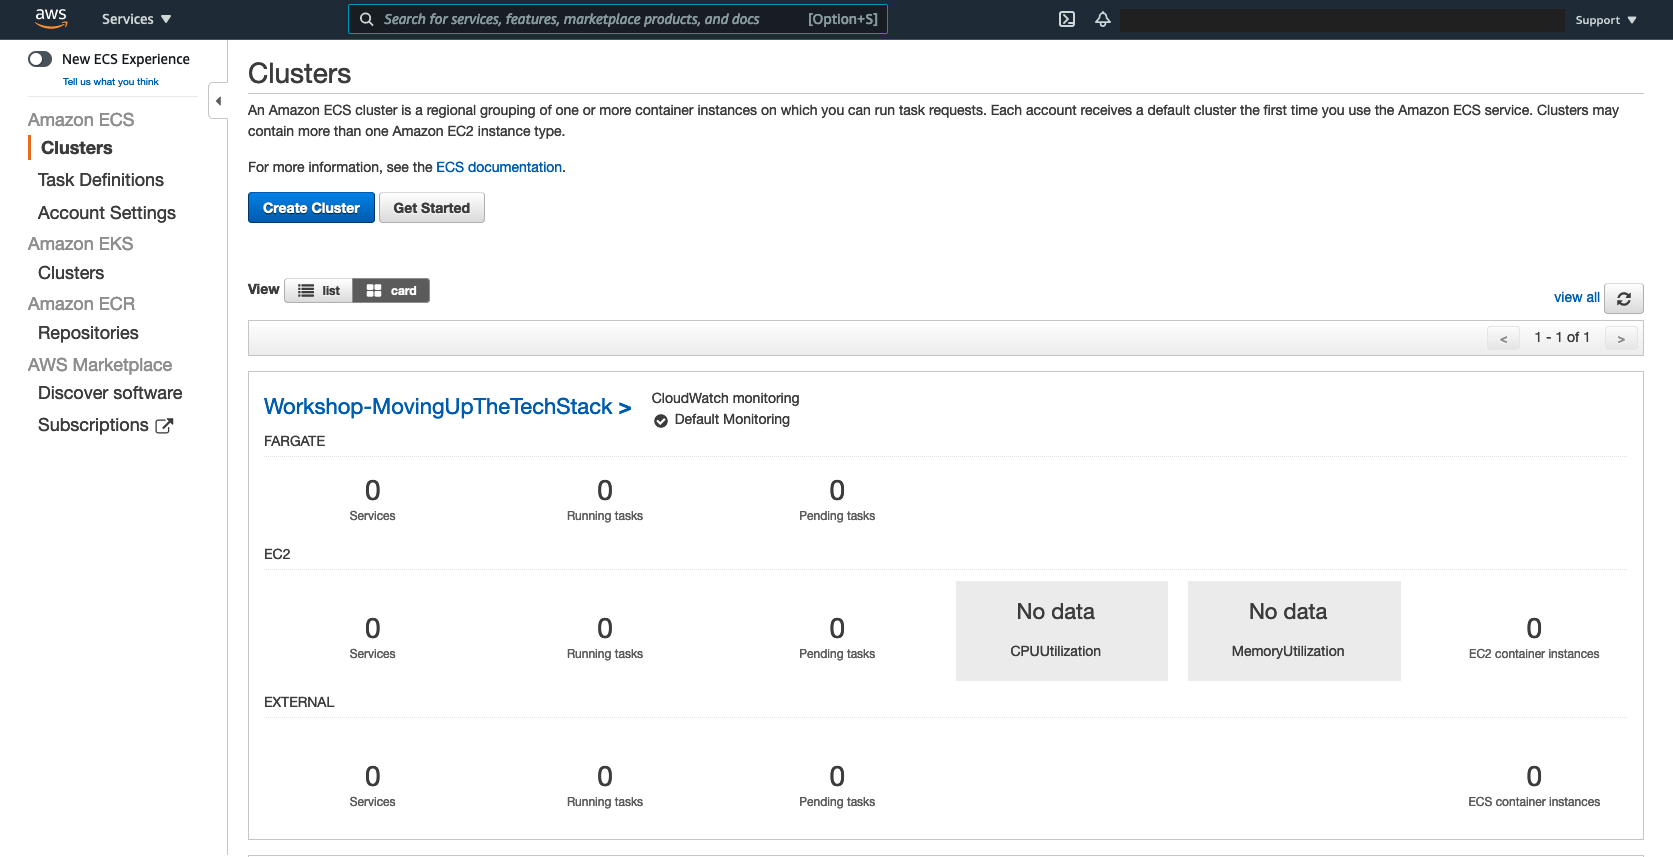
Task: Switch to list view
Action: (319, 290)
